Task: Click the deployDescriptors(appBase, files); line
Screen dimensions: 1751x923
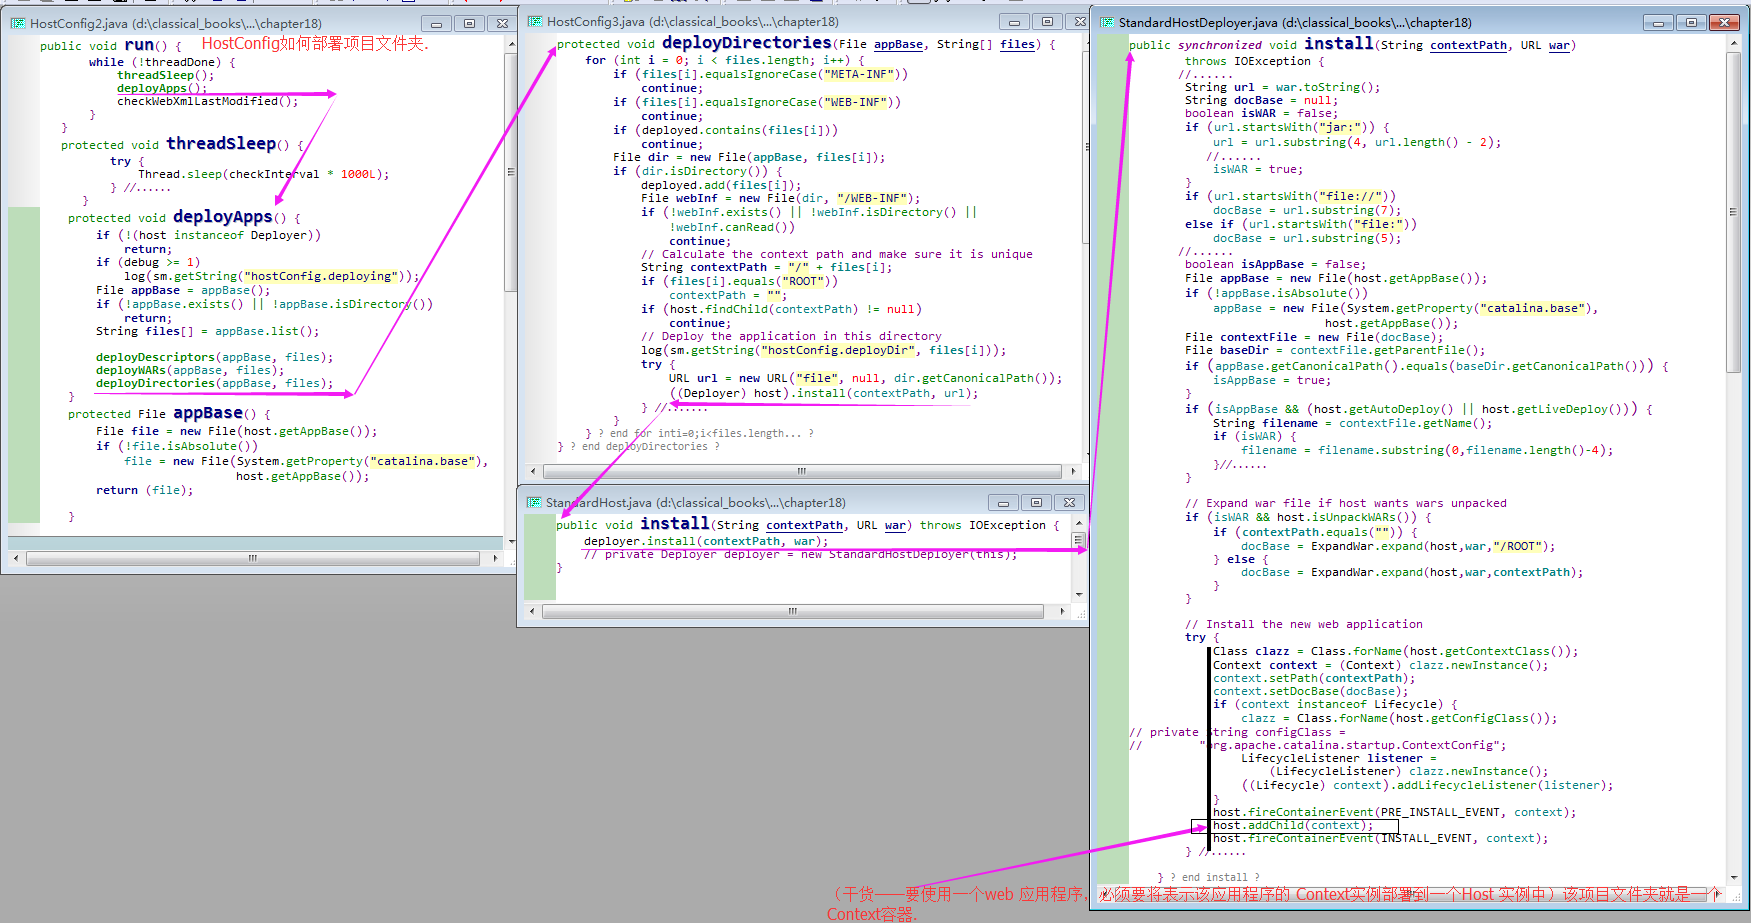Action: 215,357
